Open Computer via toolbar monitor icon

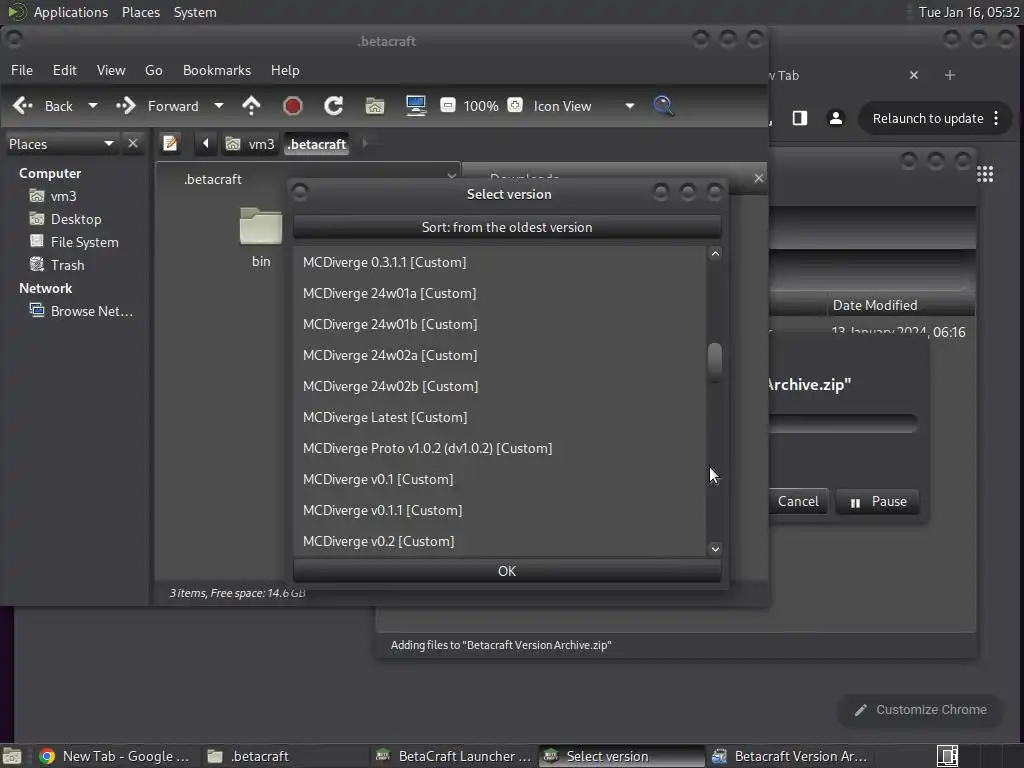tap(416, 106)
